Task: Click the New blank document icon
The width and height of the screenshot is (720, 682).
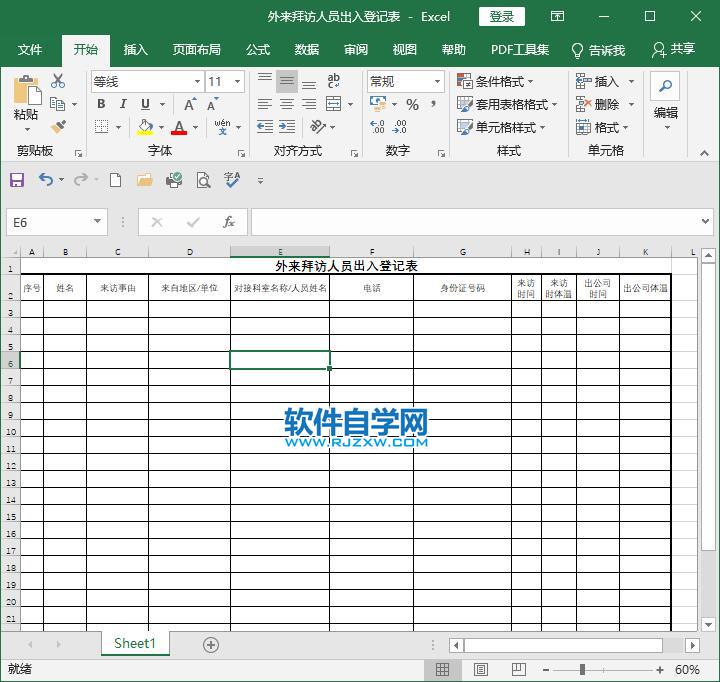Action: click(115, 180)
